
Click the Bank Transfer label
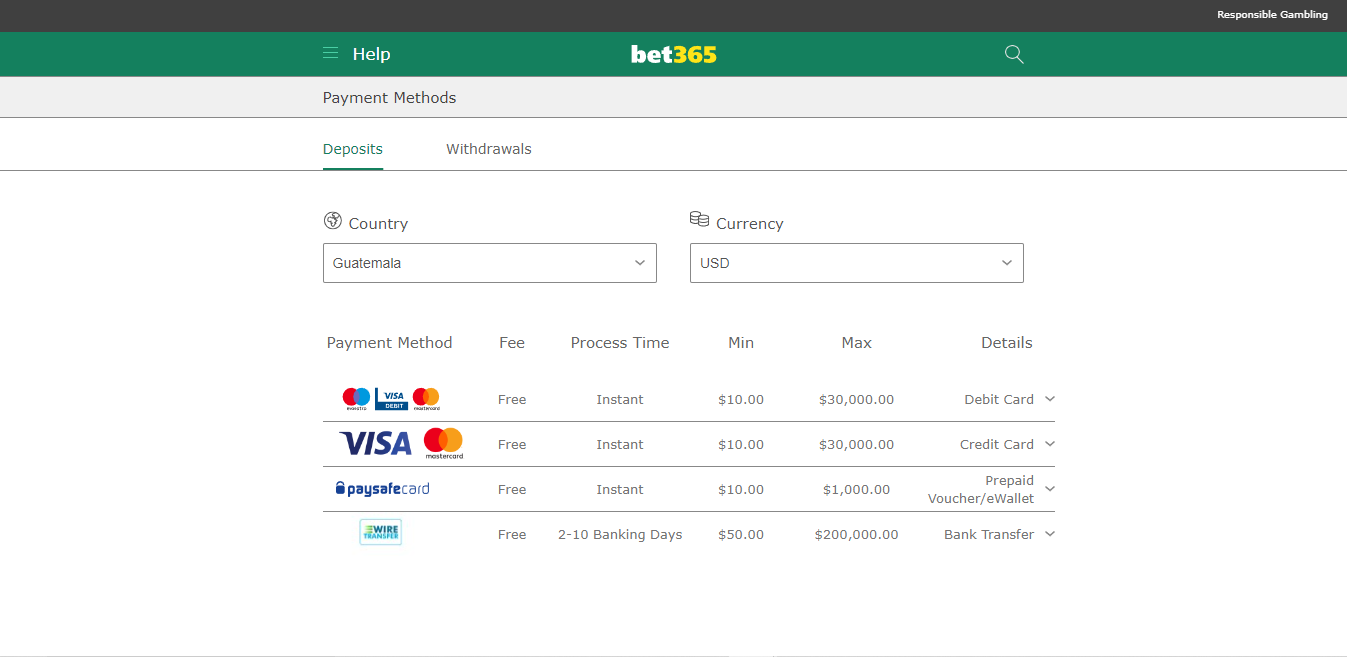989,534
